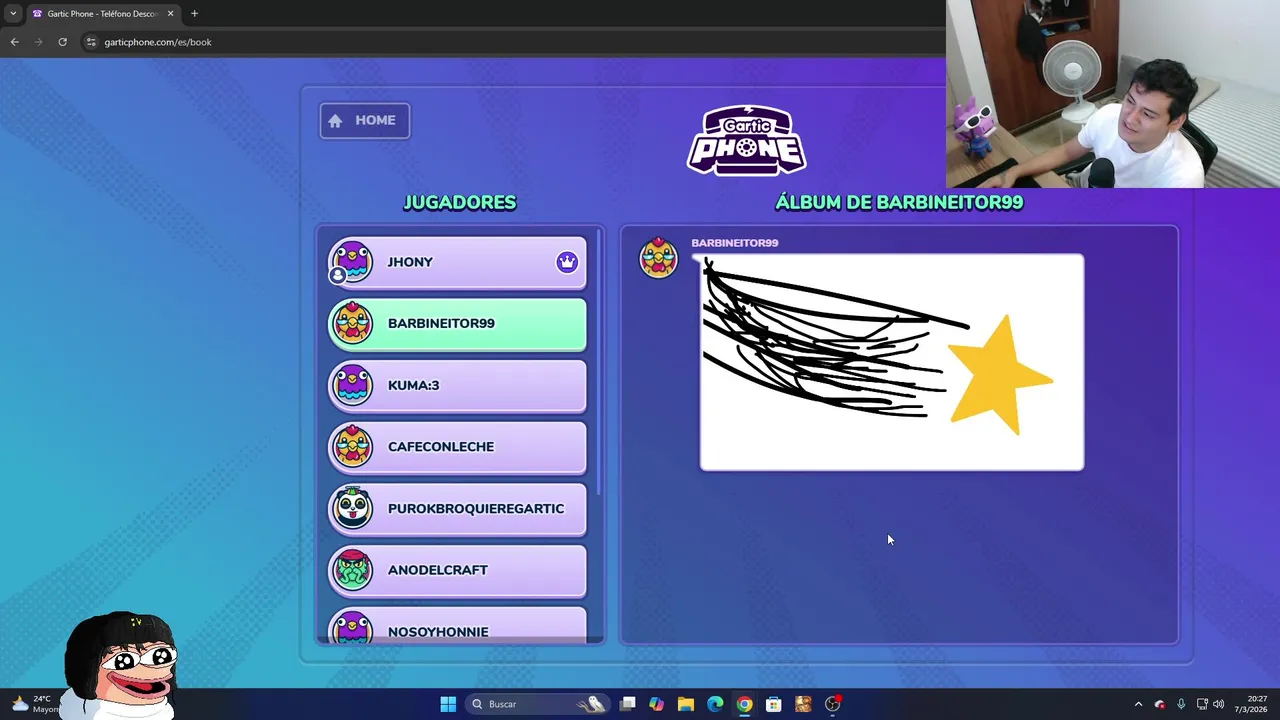Viewport: 1280px width, 720px height.
Task: Close the Gartic Phone tab
Action: coord(170,14)
